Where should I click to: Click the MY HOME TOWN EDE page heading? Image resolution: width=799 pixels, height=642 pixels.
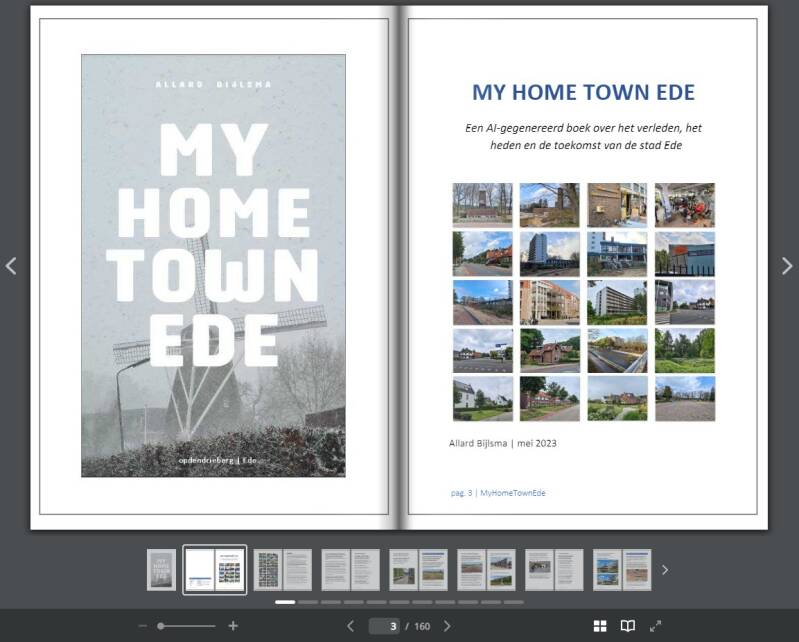583,92
